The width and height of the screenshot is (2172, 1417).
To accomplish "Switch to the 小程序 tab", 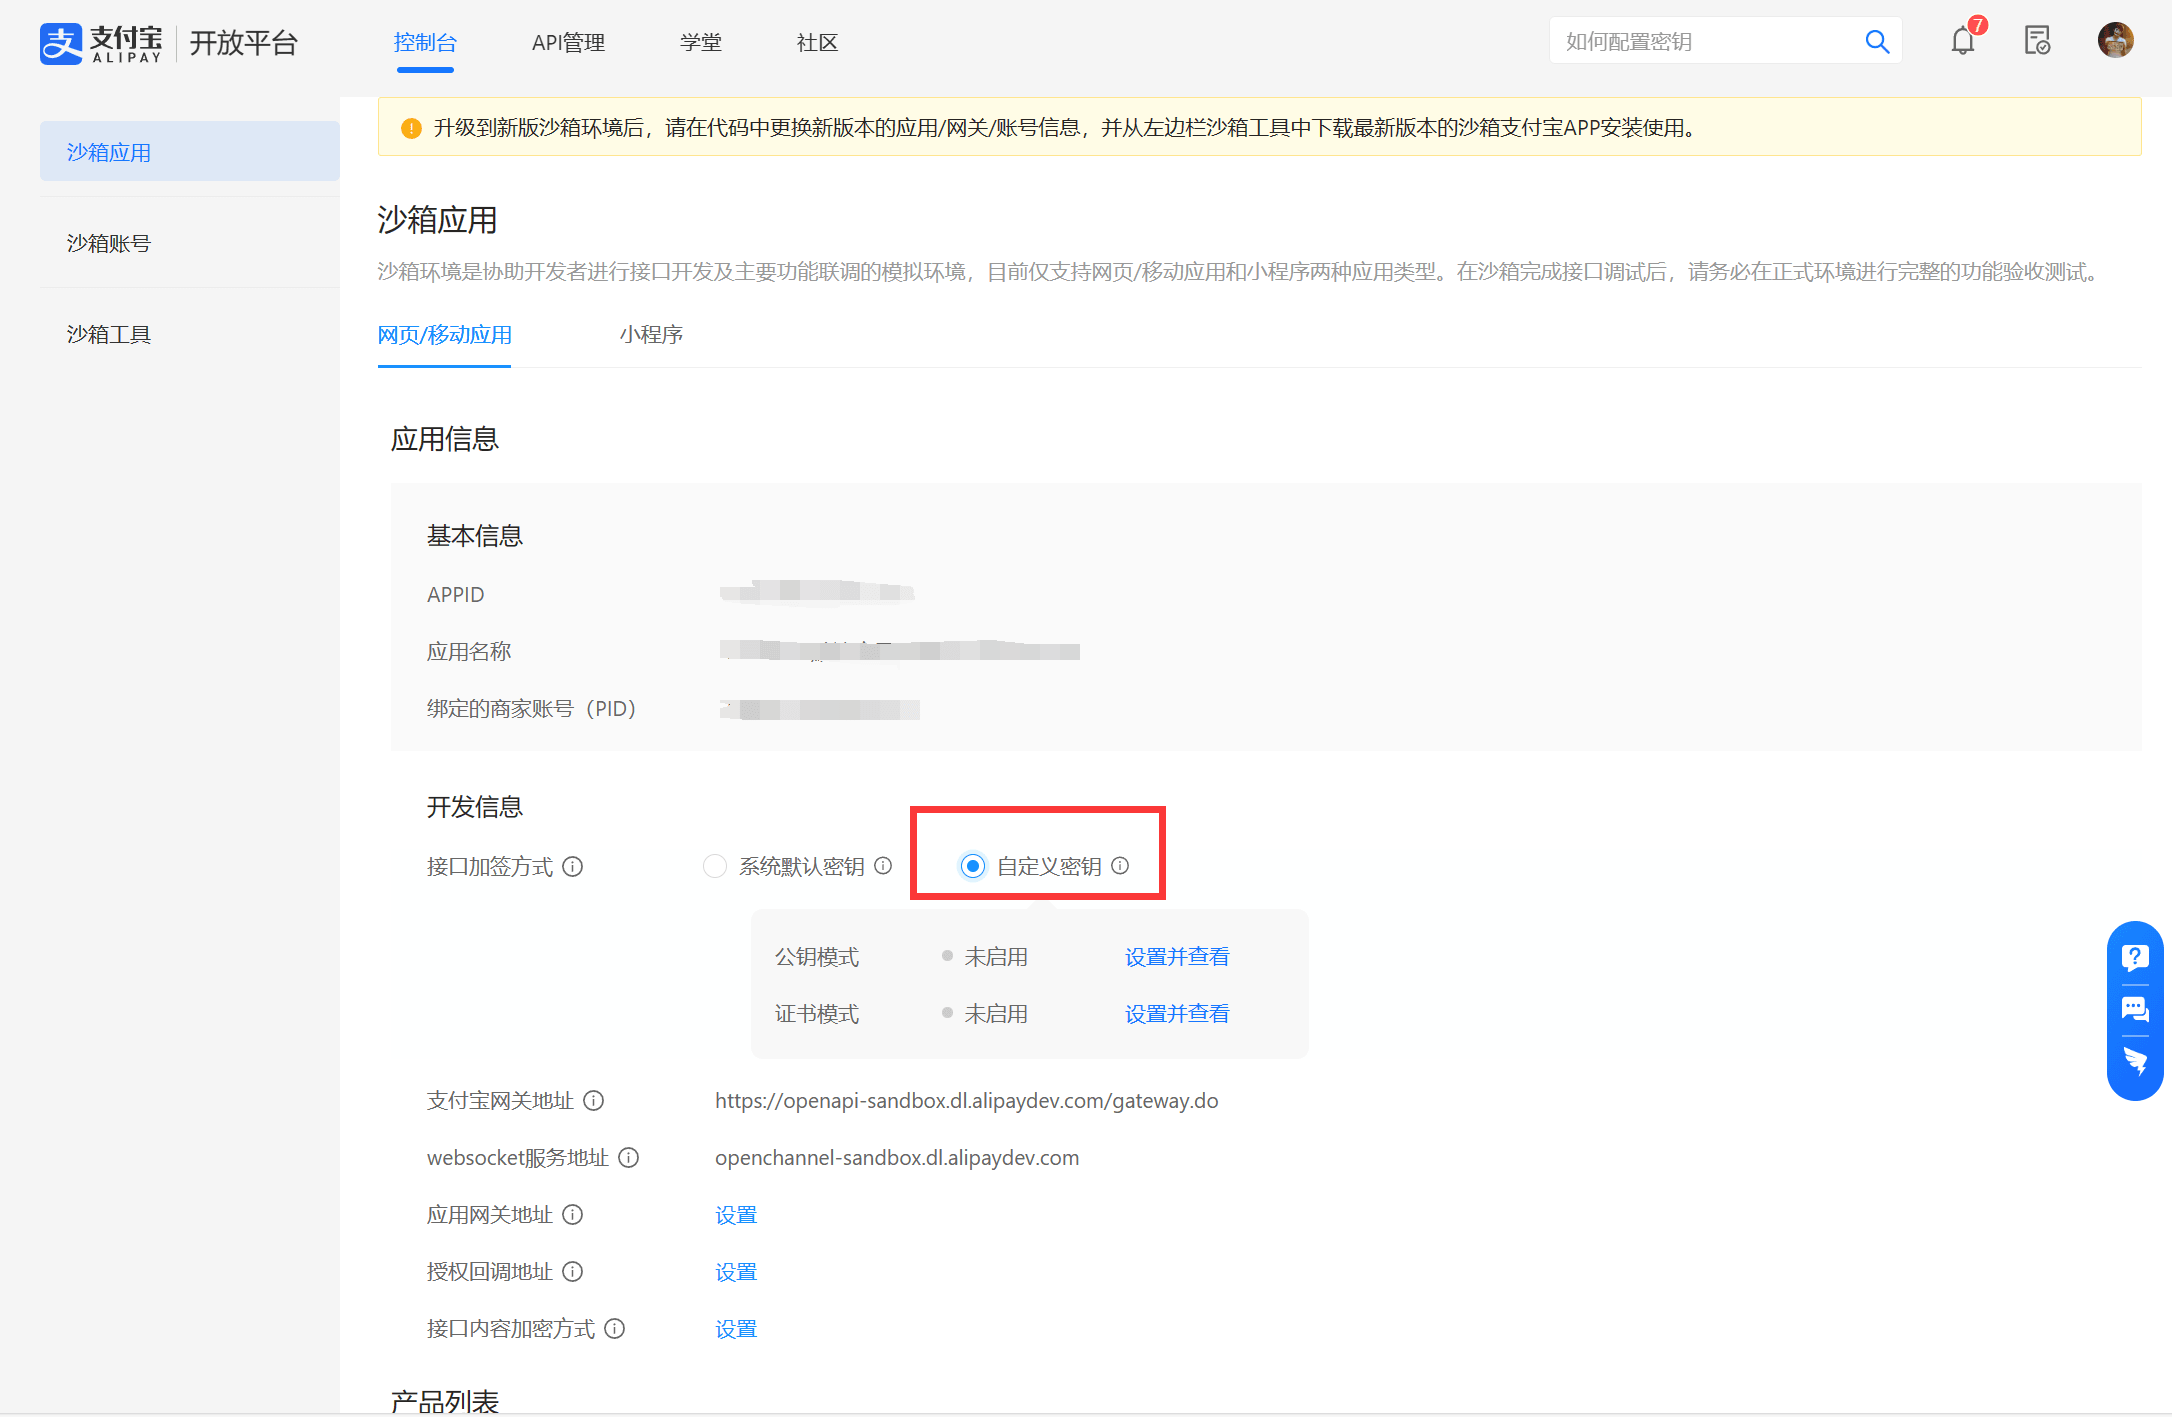I will (651, 335).
